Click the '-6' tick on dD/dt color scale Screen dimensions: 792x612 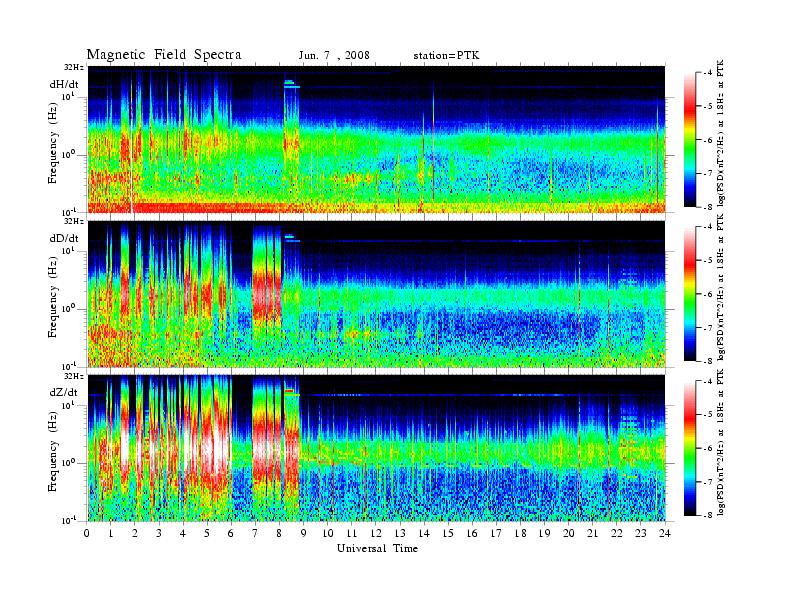[706, 294]
